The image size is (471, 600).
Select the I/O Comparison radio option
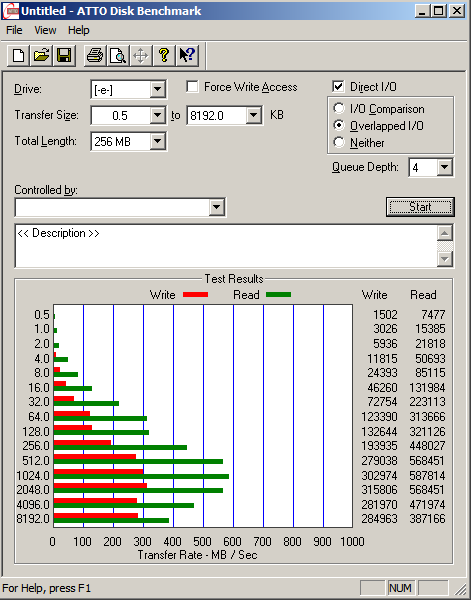coord(339,109)
